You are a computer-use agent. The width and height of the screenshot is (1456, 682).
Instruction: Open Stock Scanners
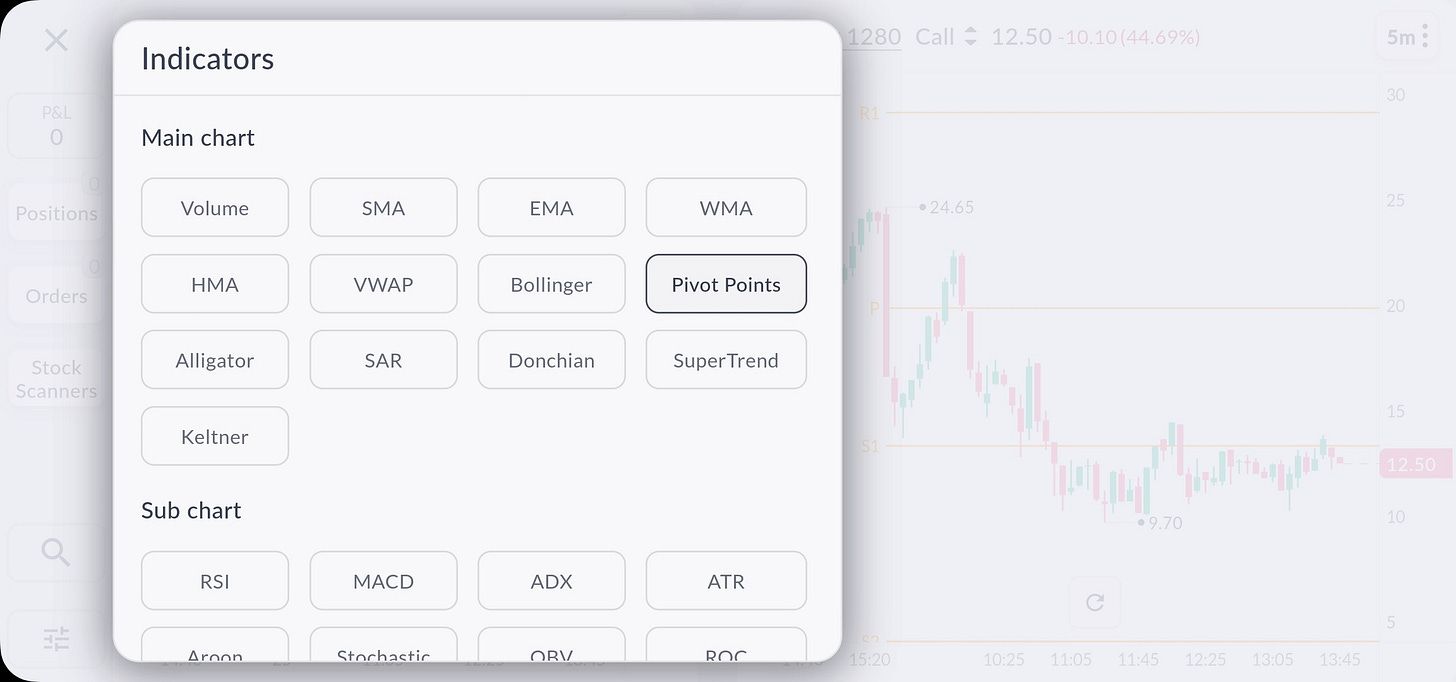pyautogui.click(x=56, y=379)
